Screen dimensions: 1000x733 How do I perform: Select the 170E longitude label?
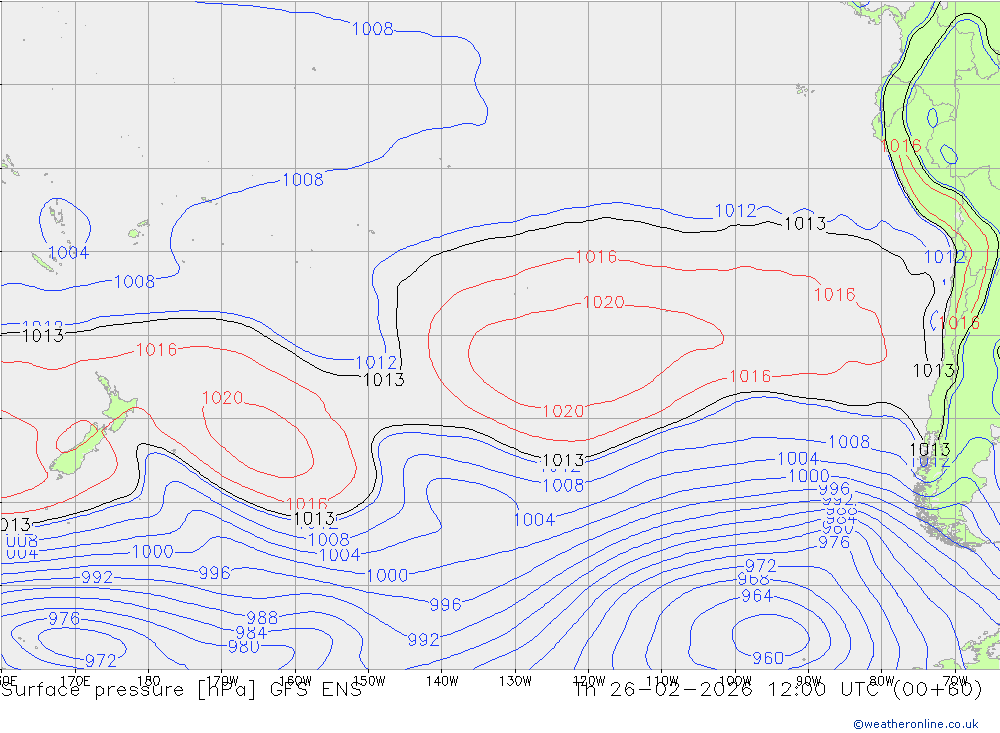tap(75, 681)
